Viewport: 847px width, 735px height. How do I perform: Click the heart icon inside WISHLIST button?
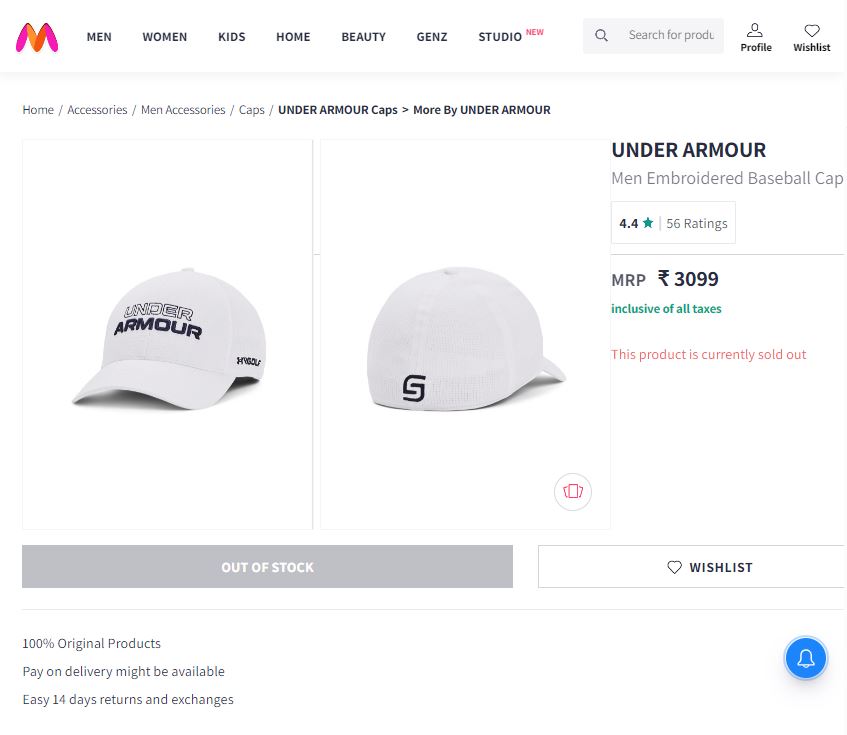(674, 567)
